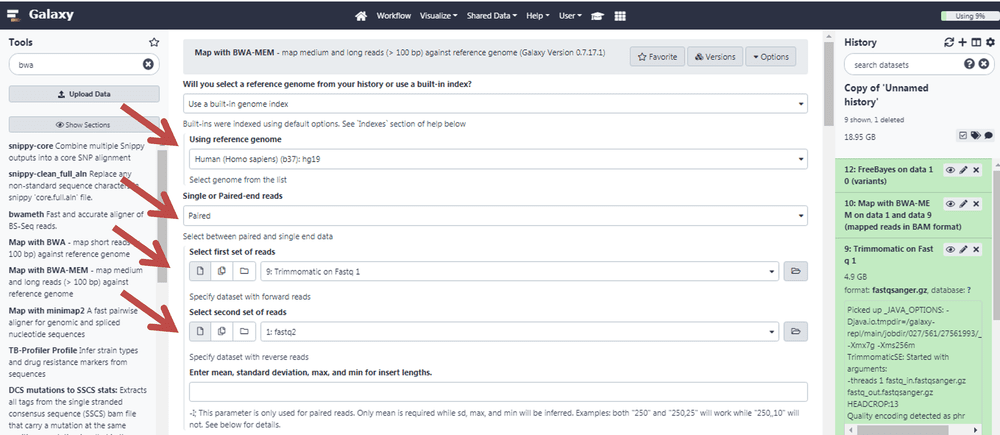1000x435 pixels.
Task: Create a new history with plus icon
Action: click(963, 42)
